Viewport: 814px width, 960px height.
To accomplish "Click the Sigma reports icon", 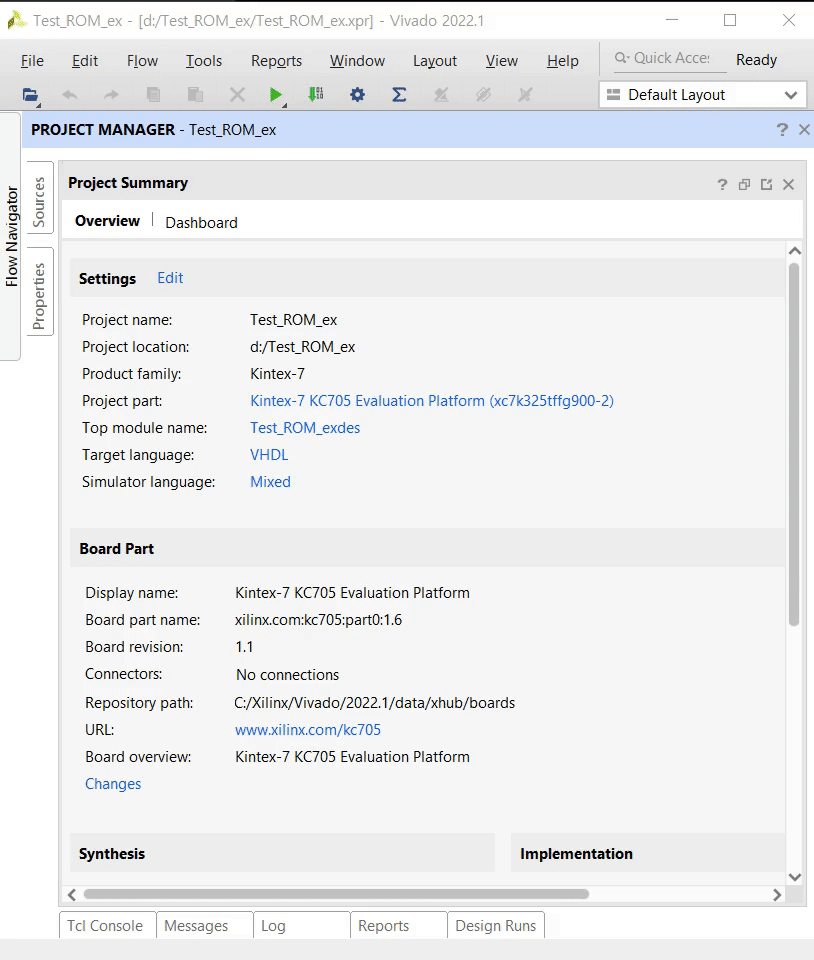I will 399,95.
